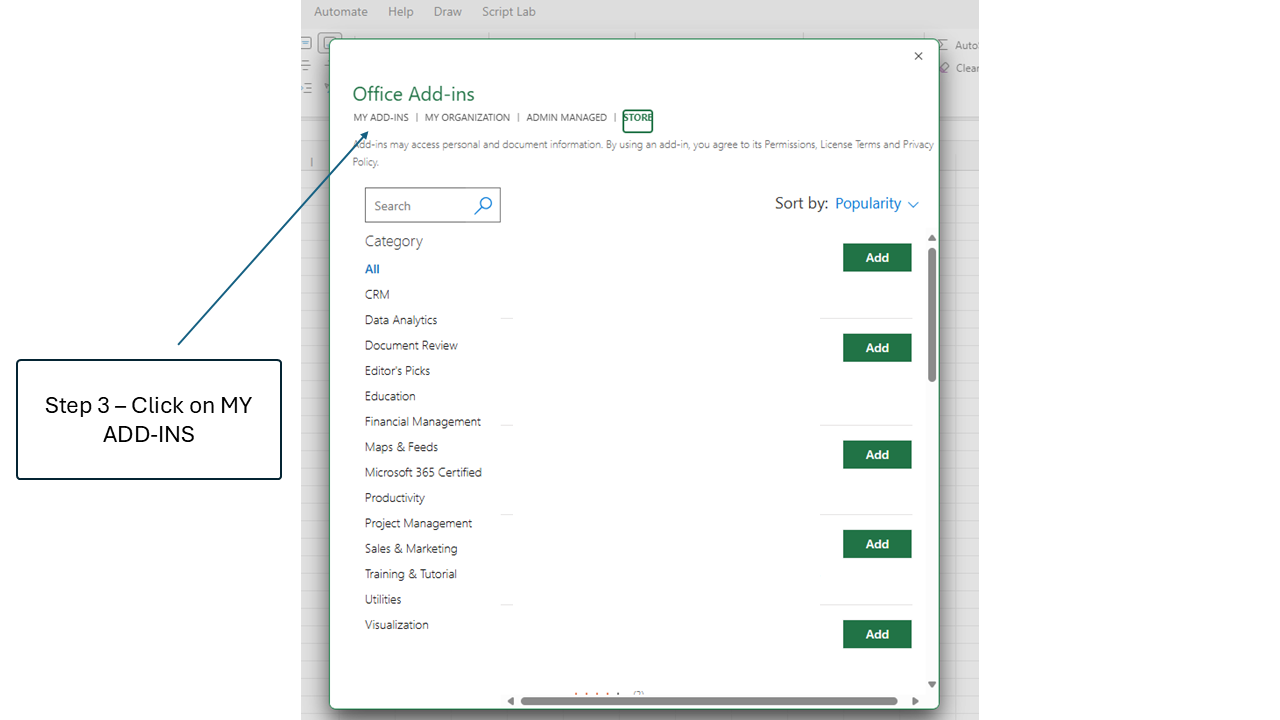Viewport: 1280px width, 720px height.
Task: Filter add-ins by Data Analytics category
Action: tap(401, 319)
